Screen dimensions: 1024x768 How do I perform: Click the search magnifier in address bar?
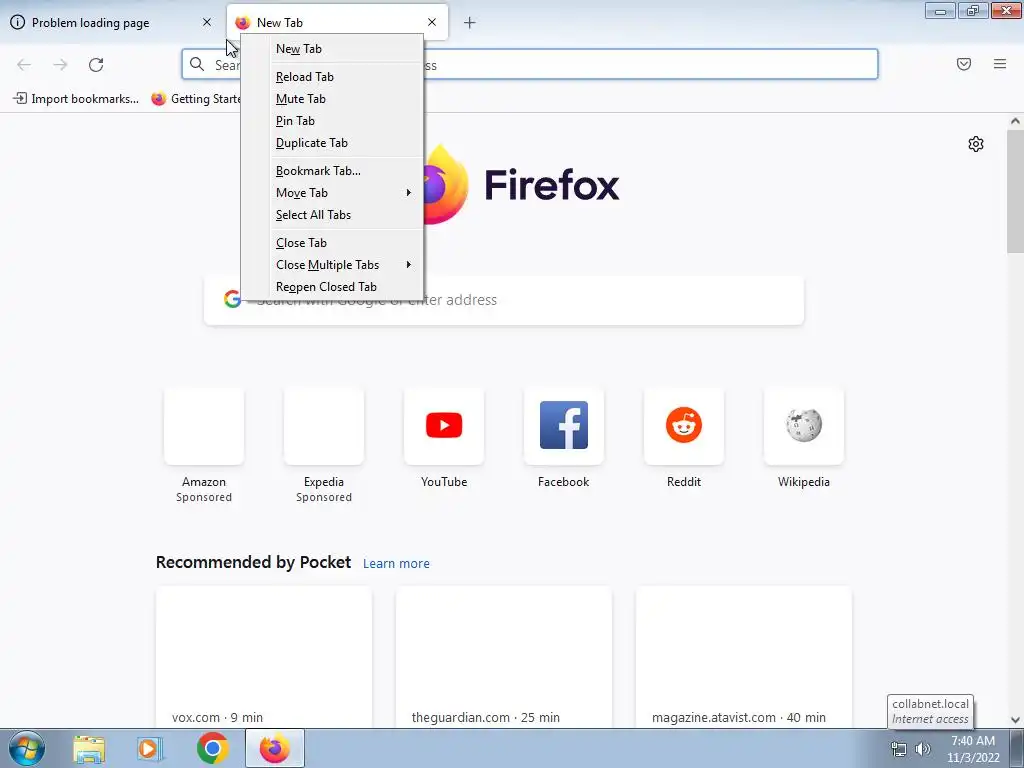pyautogui.click(x=197, y=64)
